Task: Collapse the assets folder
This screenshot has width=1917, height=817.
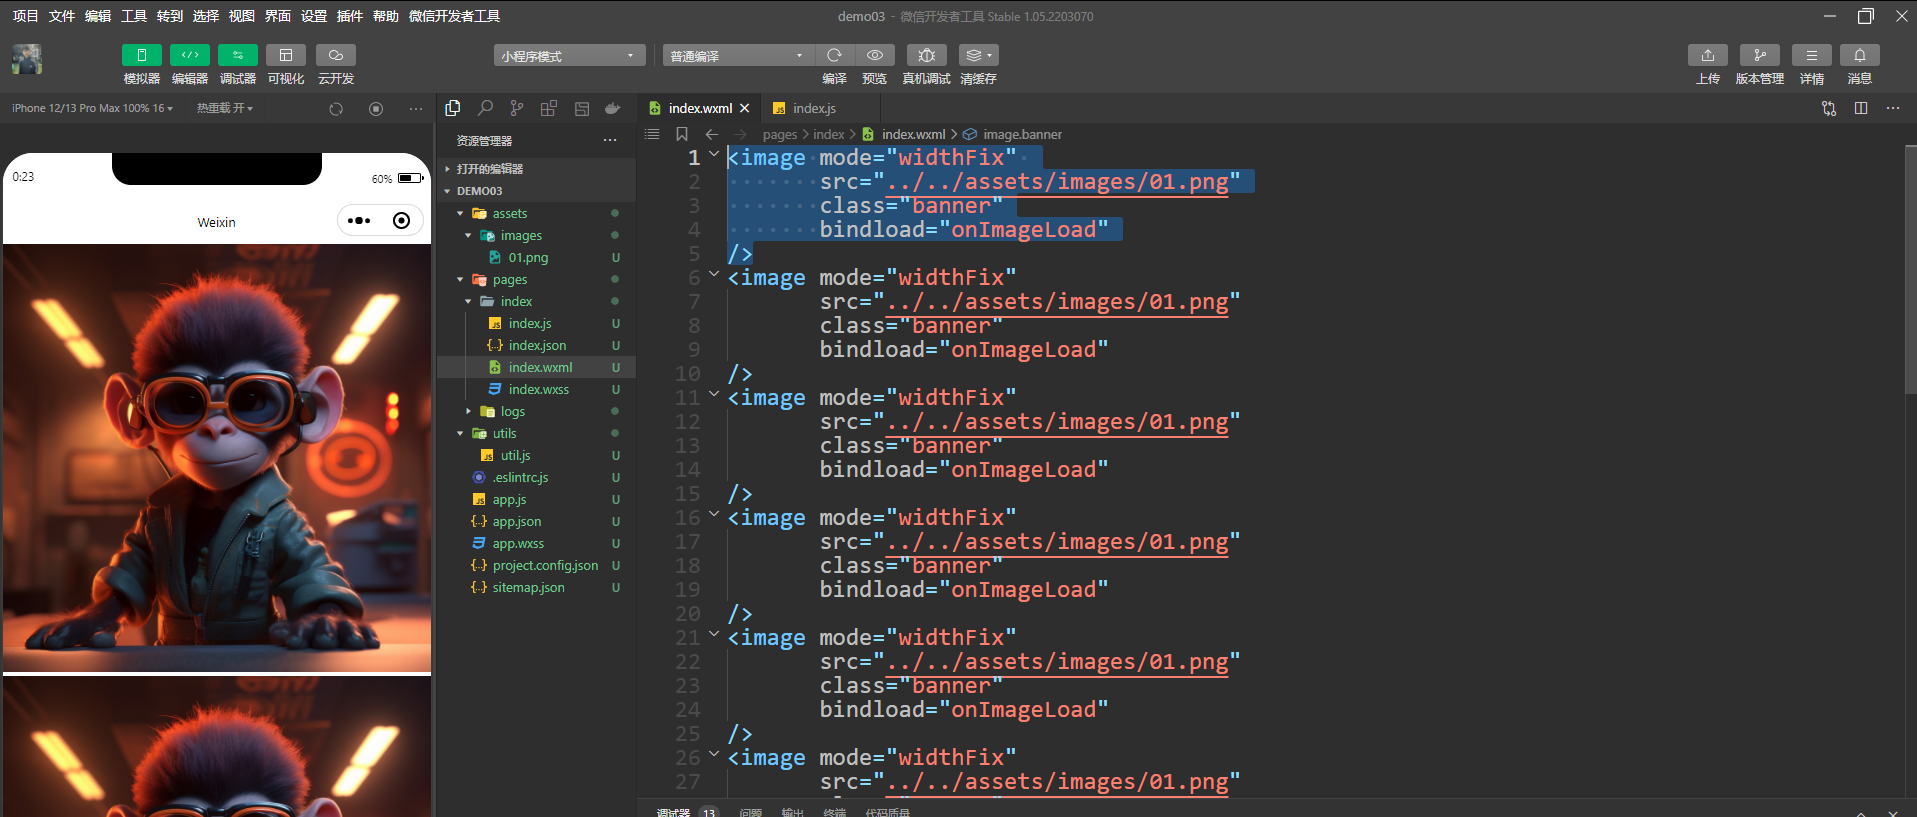Action: [x=537, y=213]
